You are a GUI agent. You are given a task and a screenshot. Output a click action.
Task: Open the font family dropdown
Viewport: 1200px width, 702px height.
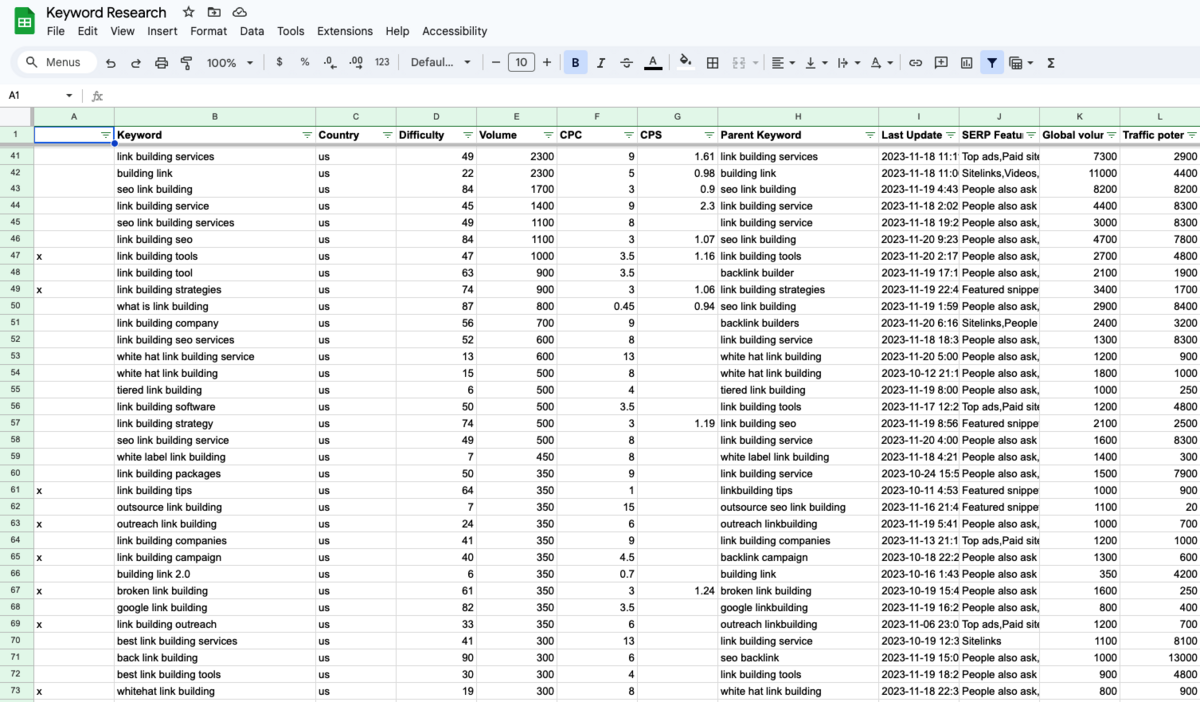440,63
